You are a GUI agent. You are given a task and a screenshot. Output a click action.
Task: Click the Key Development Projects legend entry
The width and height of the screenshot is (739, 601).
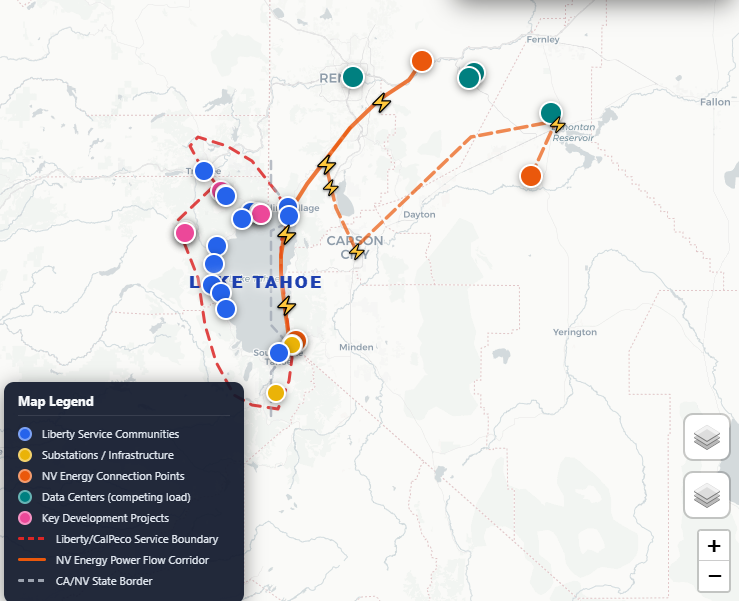(93, 518)
